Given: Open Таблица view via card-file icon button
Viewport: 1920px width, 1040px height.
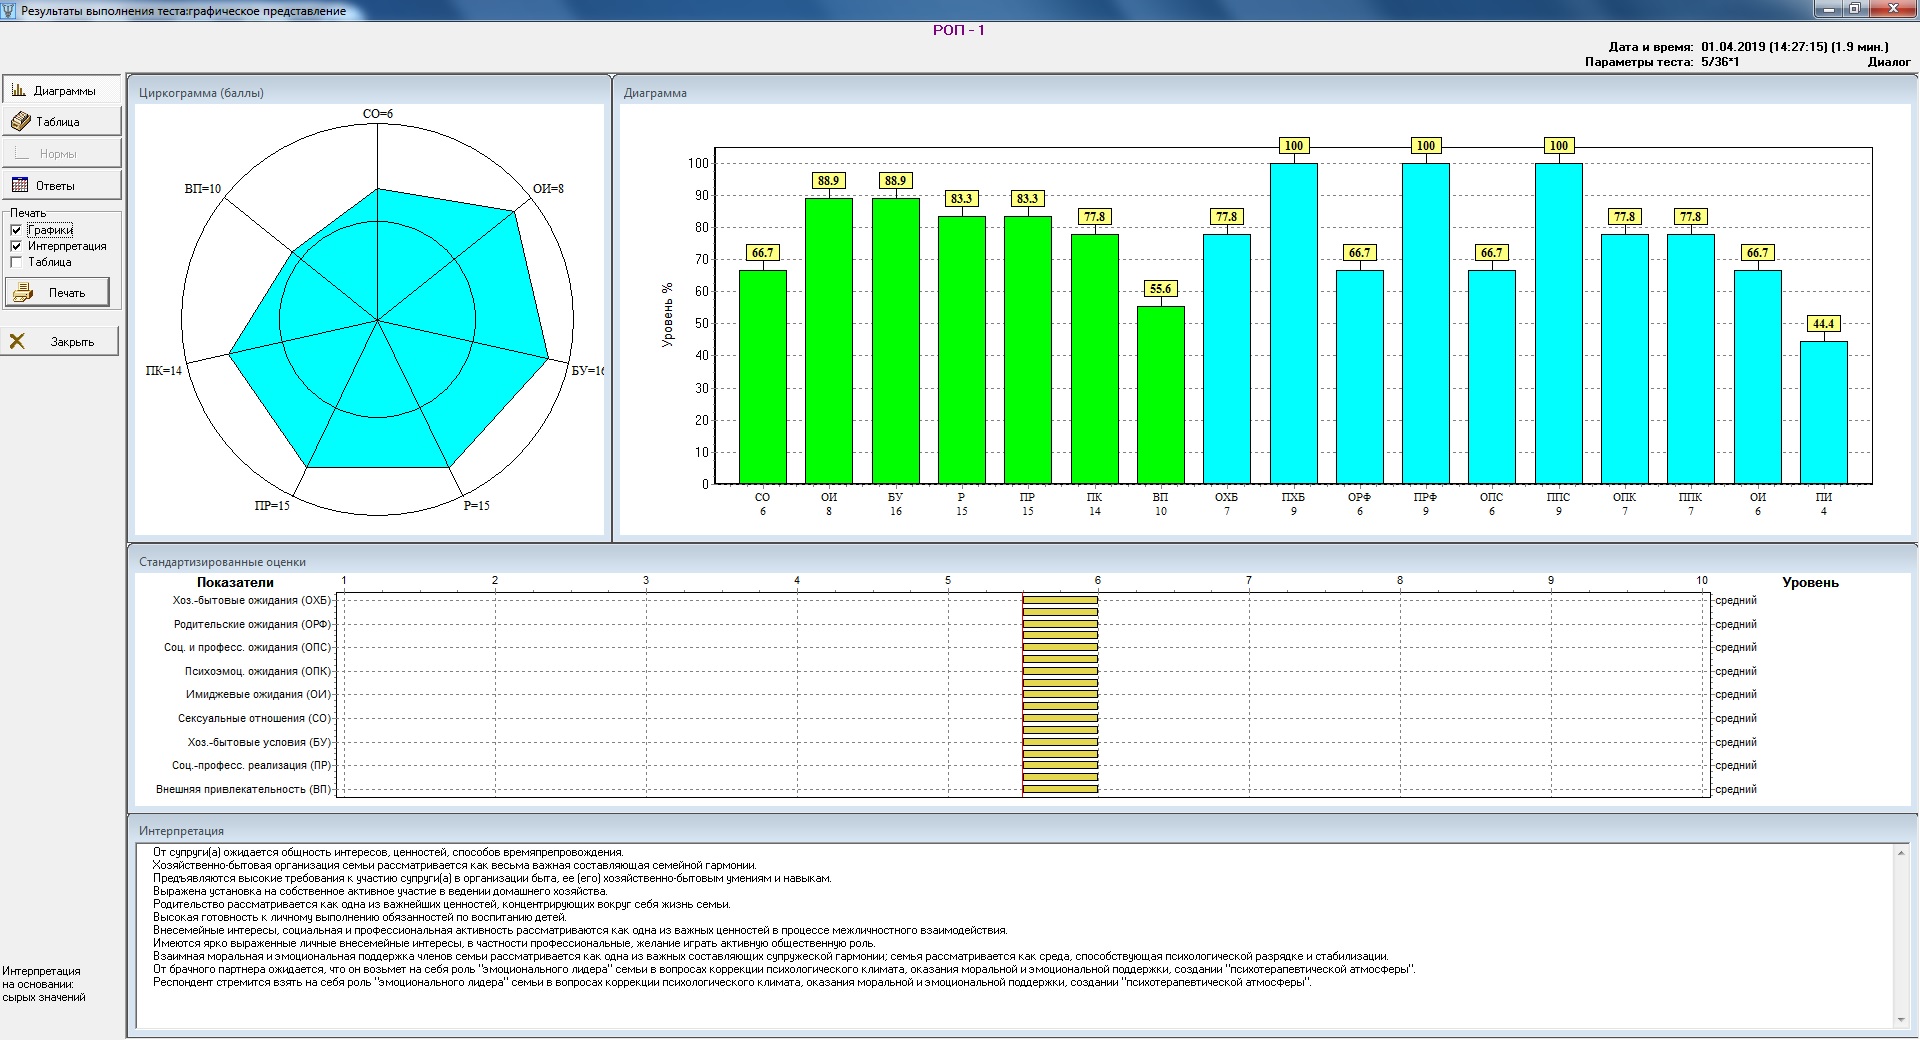Looking at the screenshot, I should coord(20,122).
